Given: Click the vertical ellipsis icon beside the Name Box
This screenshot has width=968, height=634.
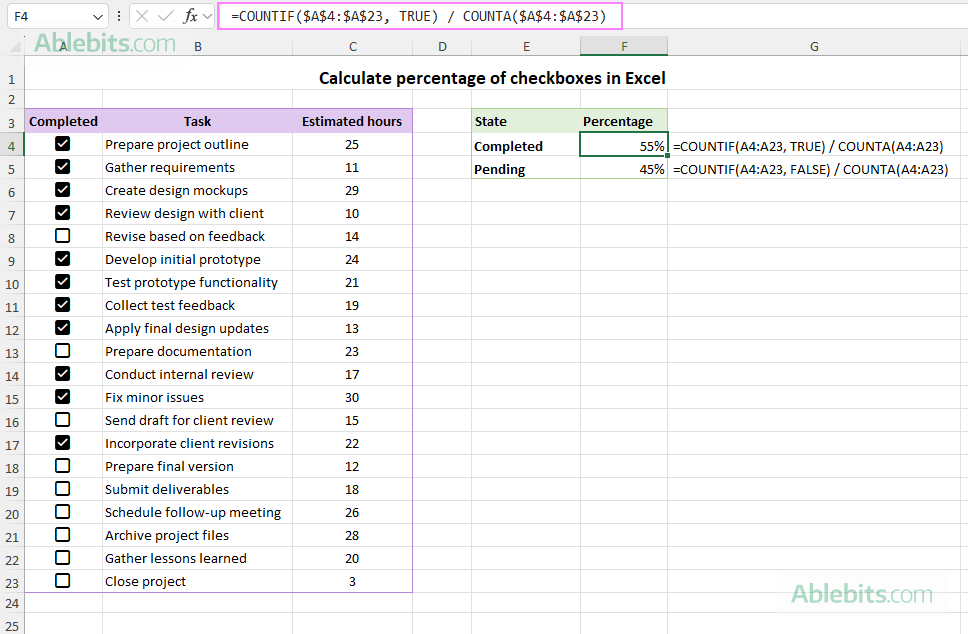Looking at the screenshot, I should [x=119, y=16].
